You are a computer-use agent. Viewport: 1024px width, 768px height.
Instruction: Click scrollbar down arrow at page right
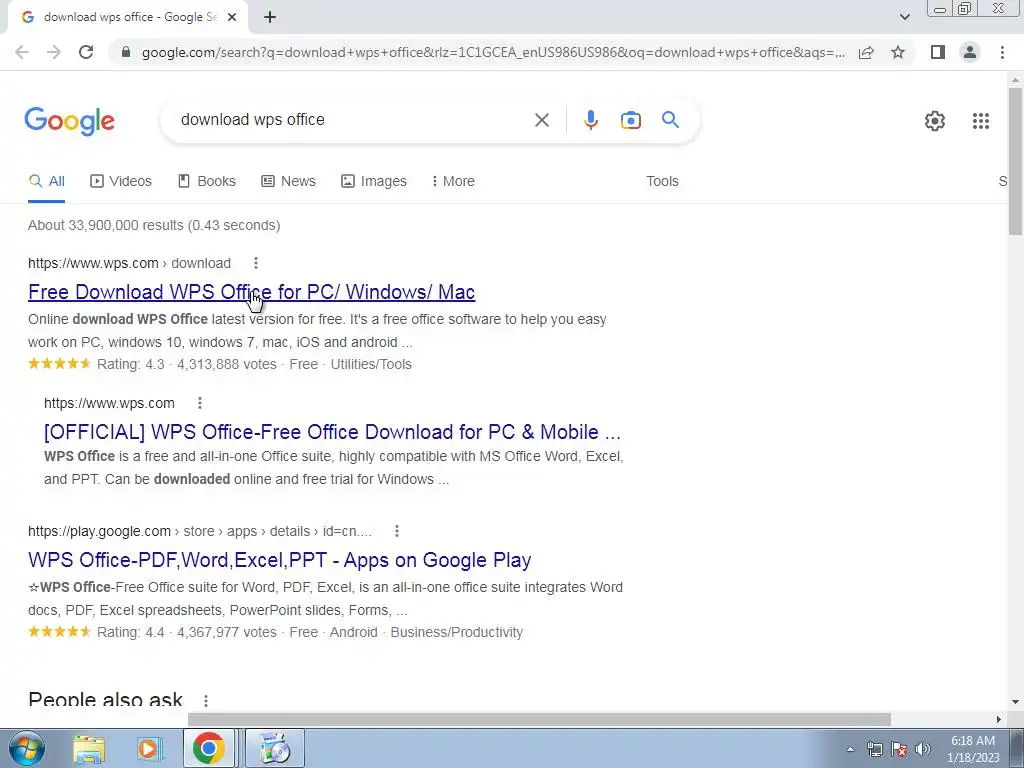point(1015,702)
